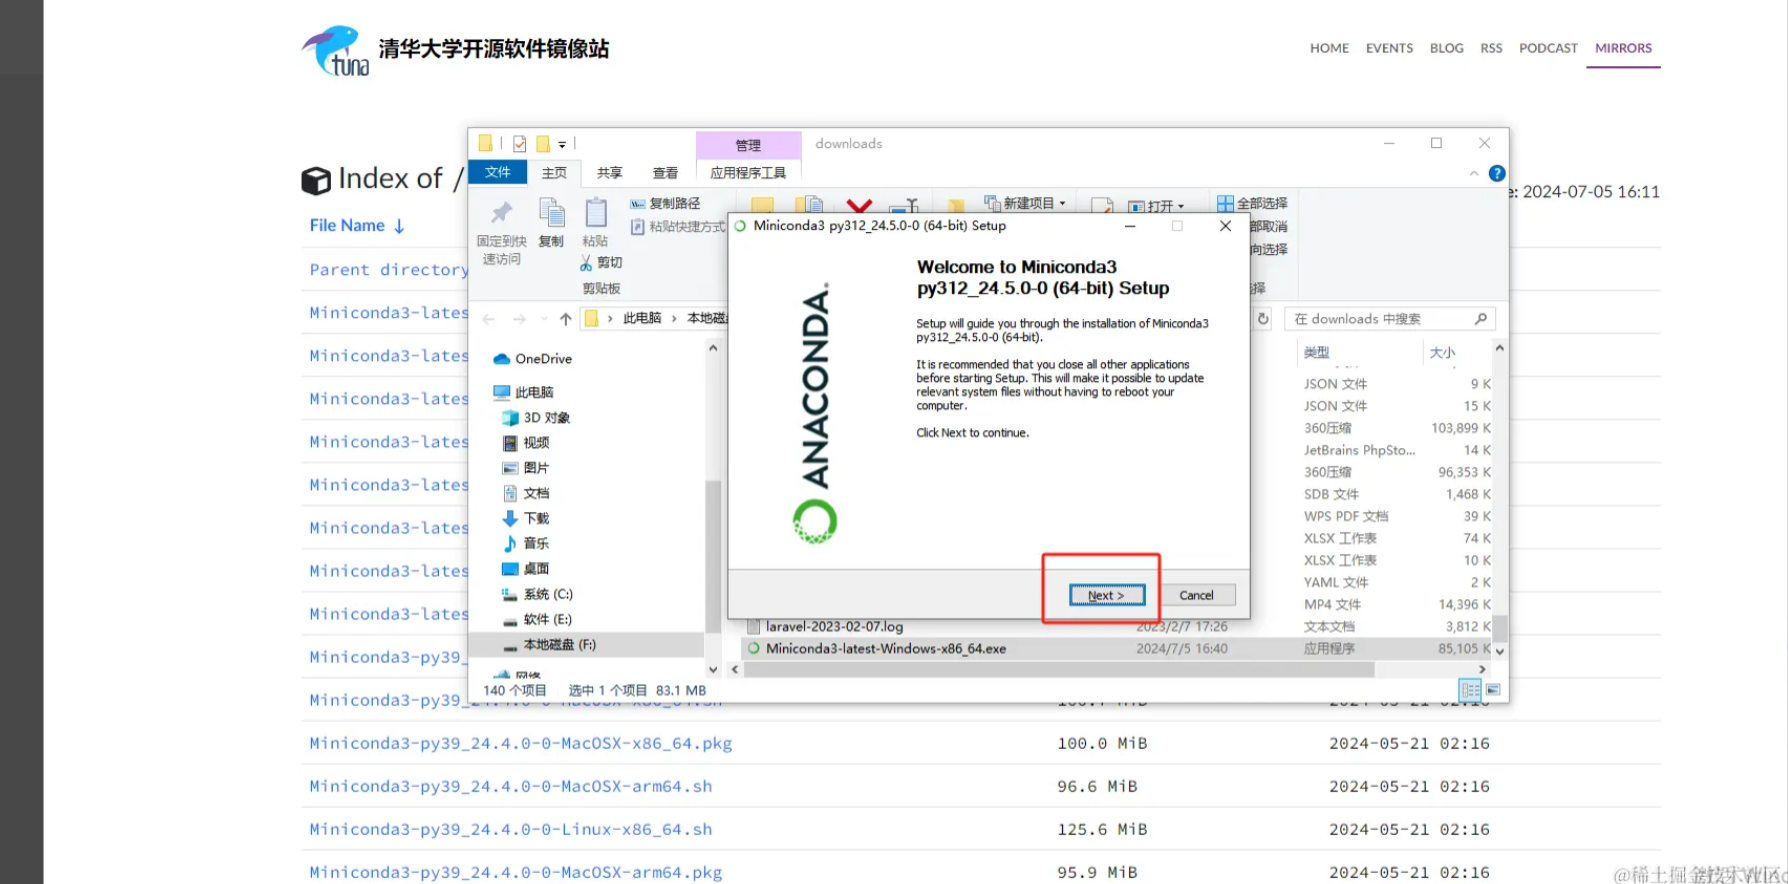The image size is (1788, 884).
Task: Switch to the 主页 ribbon tab
Action: [x=554, y=173]
